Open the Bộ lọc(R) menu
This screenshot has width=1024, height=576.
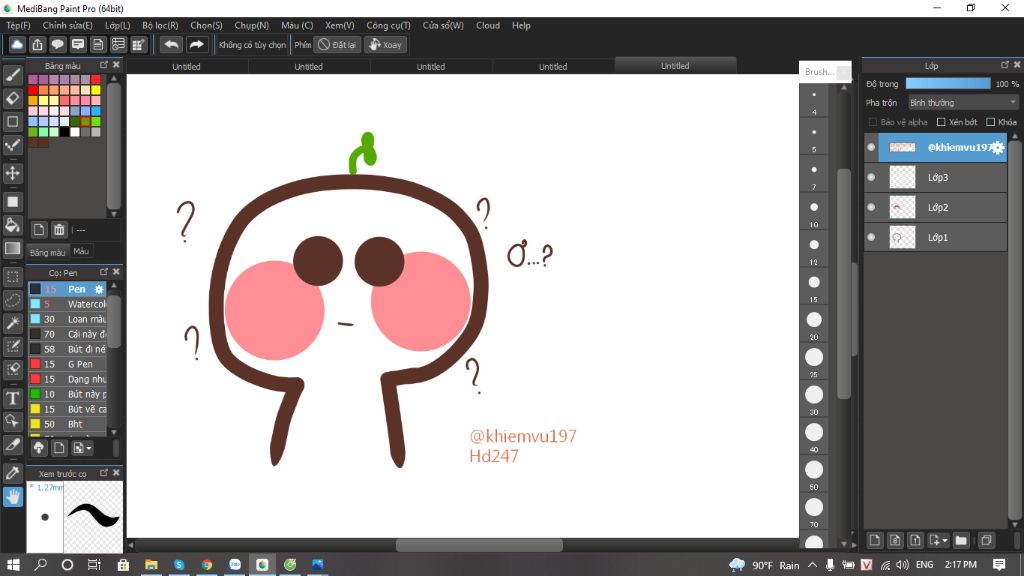point(160,25)
